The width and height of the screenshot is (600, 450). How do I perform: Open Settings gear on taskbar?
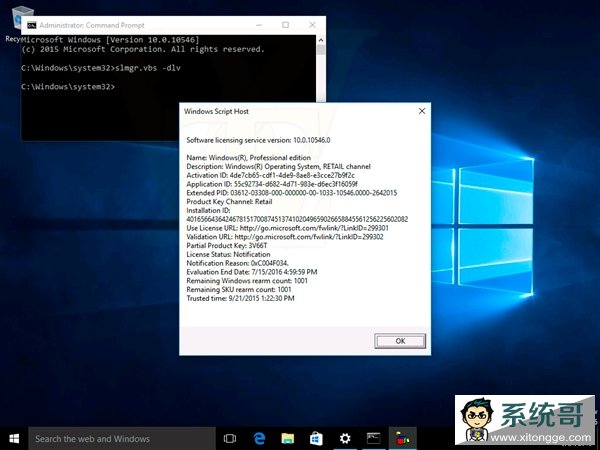[345, 439]
